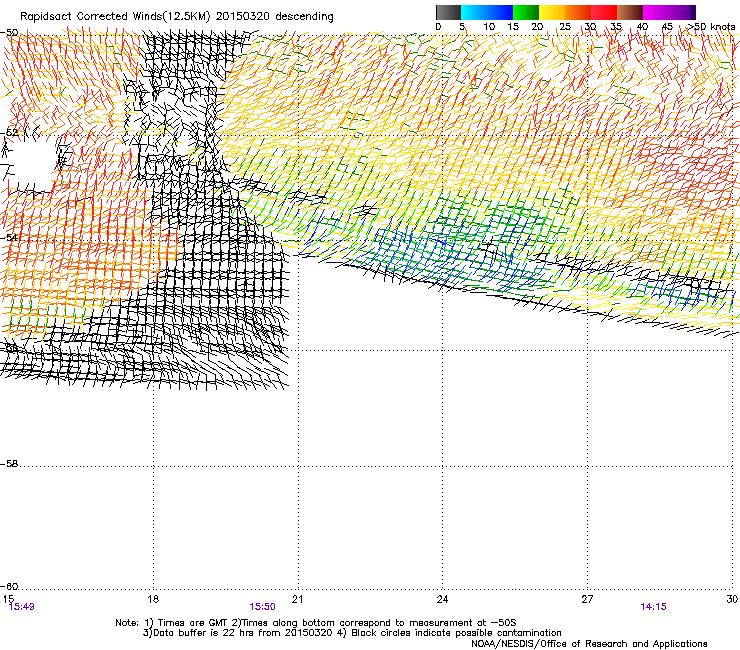Click the cyan 5-10 knots legend color
The height and width of the screenshot is (650, 740).
(x=474, y=12)
